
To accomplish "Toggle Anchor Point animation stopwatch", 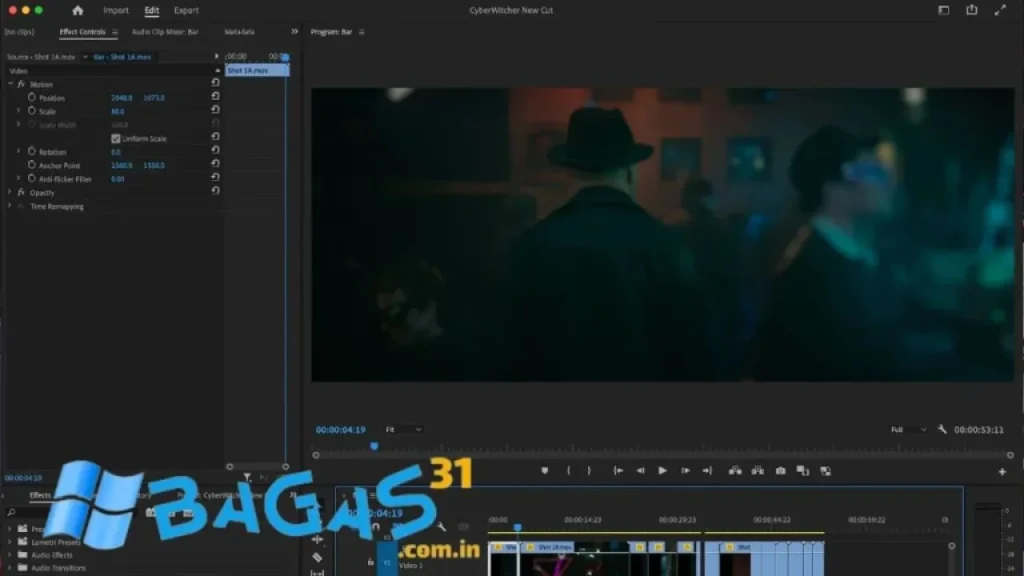I will [x=31, y=165].
